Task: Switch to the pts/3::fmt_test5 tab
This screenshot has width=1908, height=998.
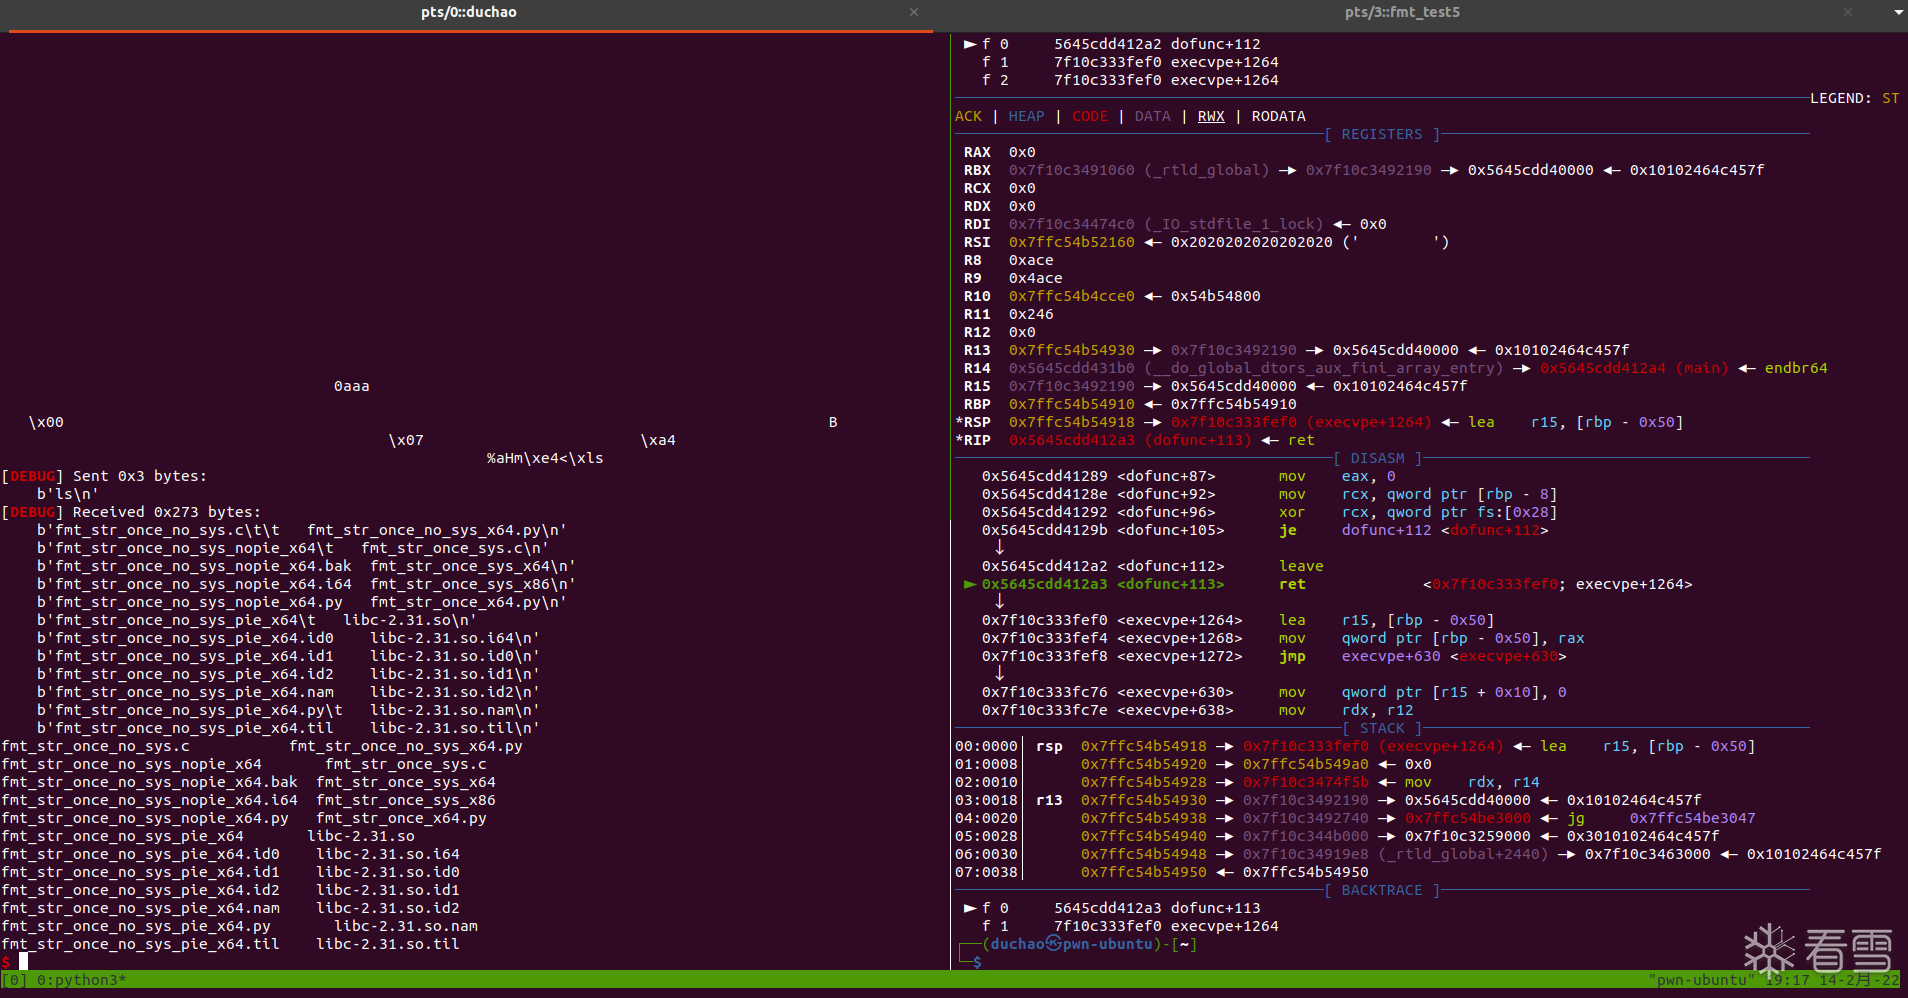Action: click(x=1402, y=12)
